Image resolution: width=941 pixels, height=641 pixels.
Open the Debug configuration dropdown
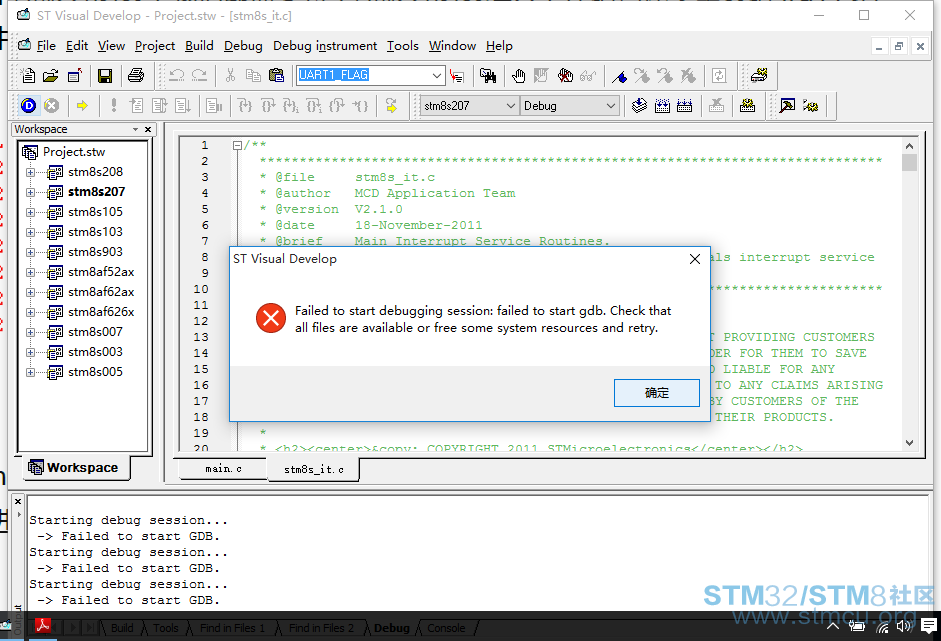(610, 106)
